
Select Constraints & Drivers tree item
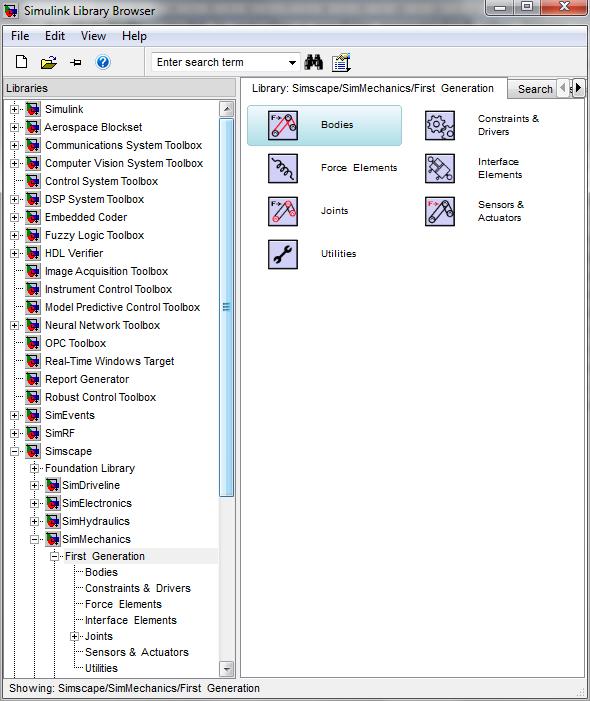pos(138,588)
